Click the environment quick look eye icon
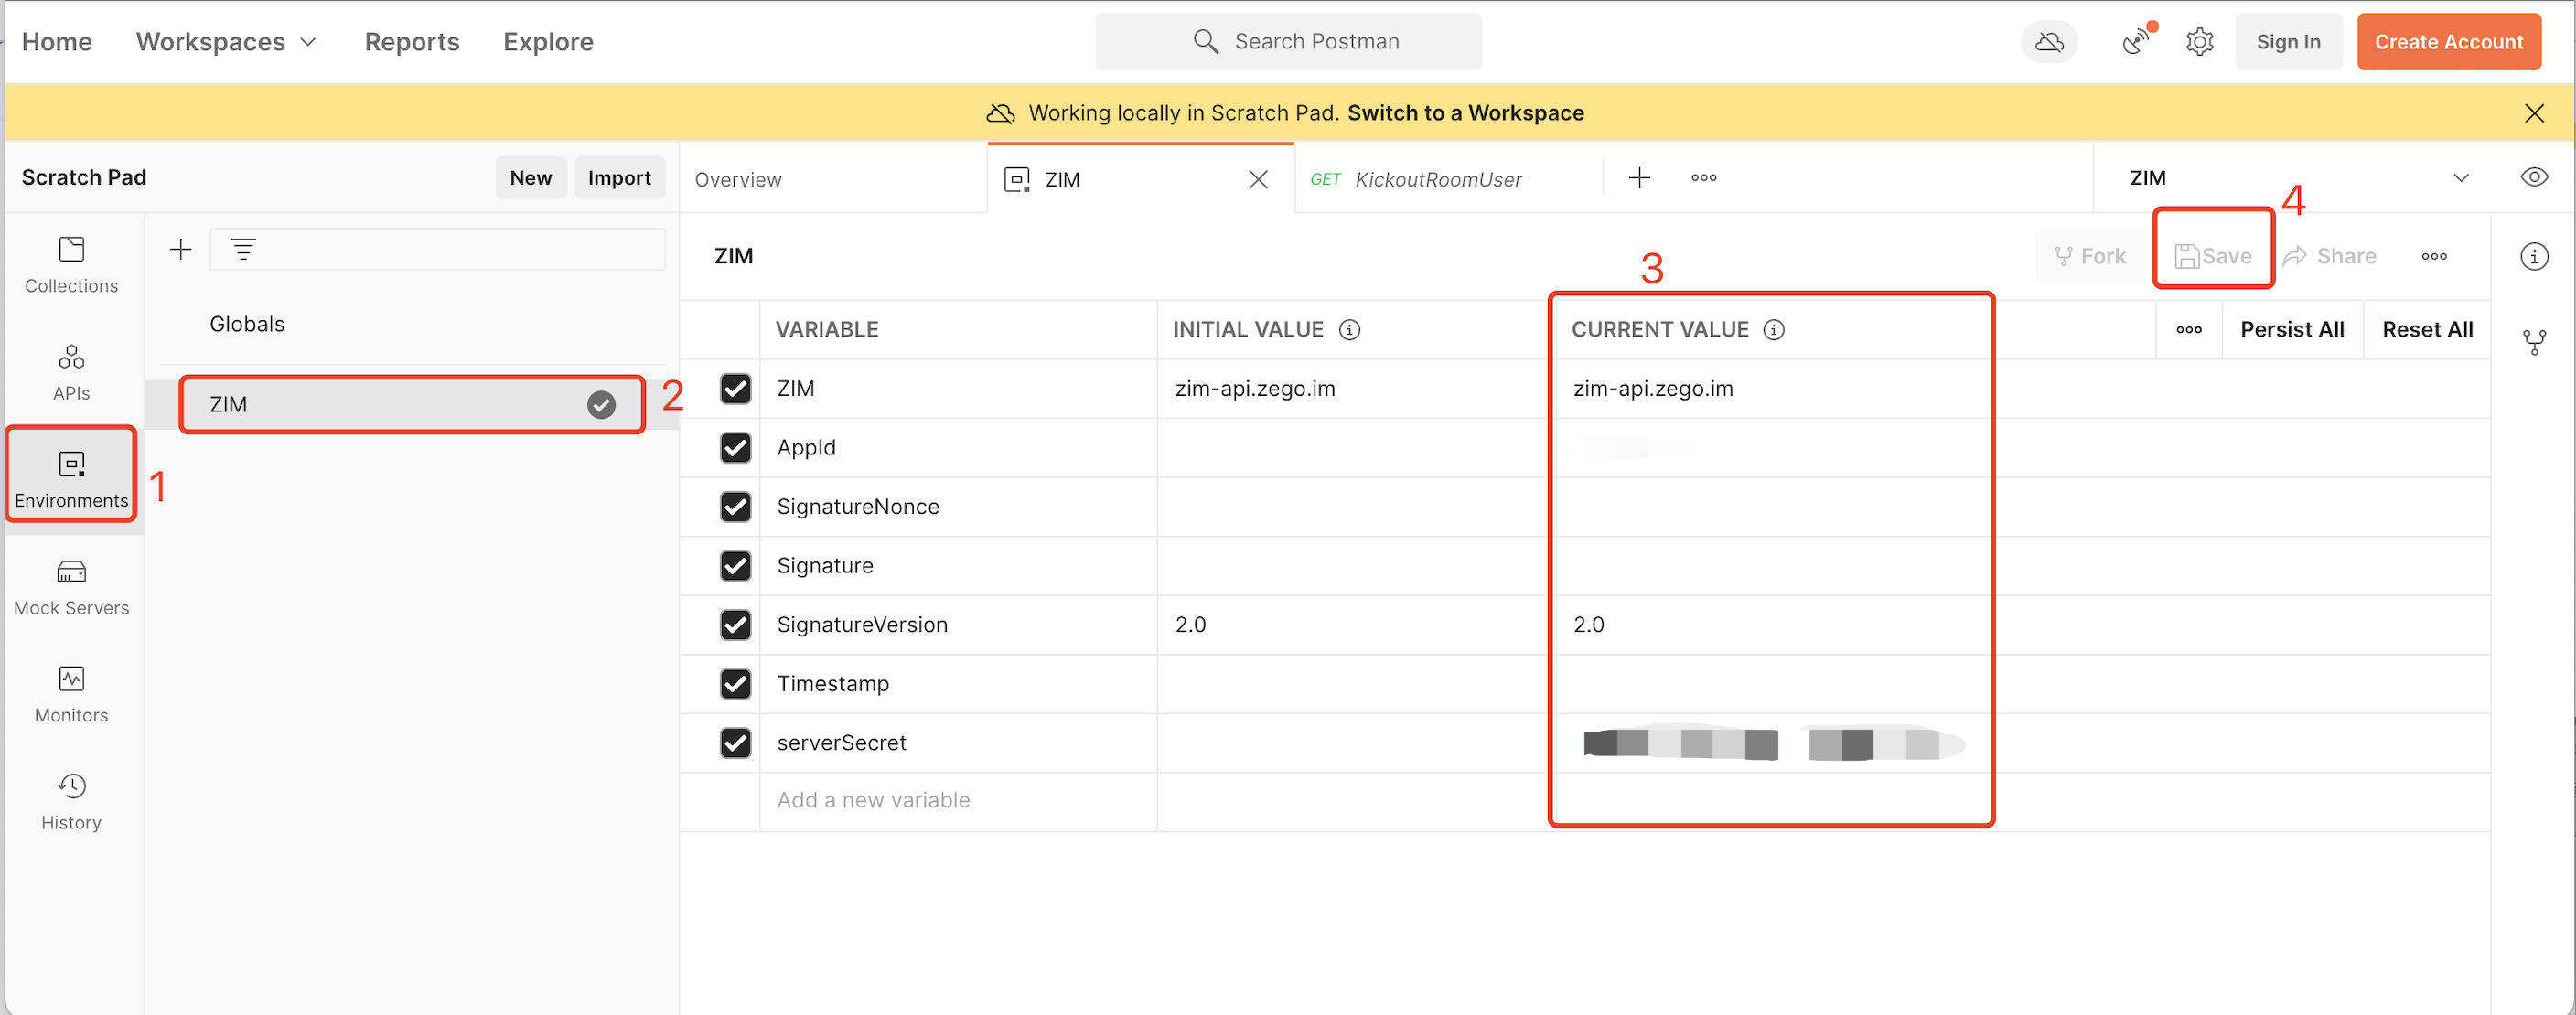This screenshot has height=1015, width=2576. click(2534, 178)
